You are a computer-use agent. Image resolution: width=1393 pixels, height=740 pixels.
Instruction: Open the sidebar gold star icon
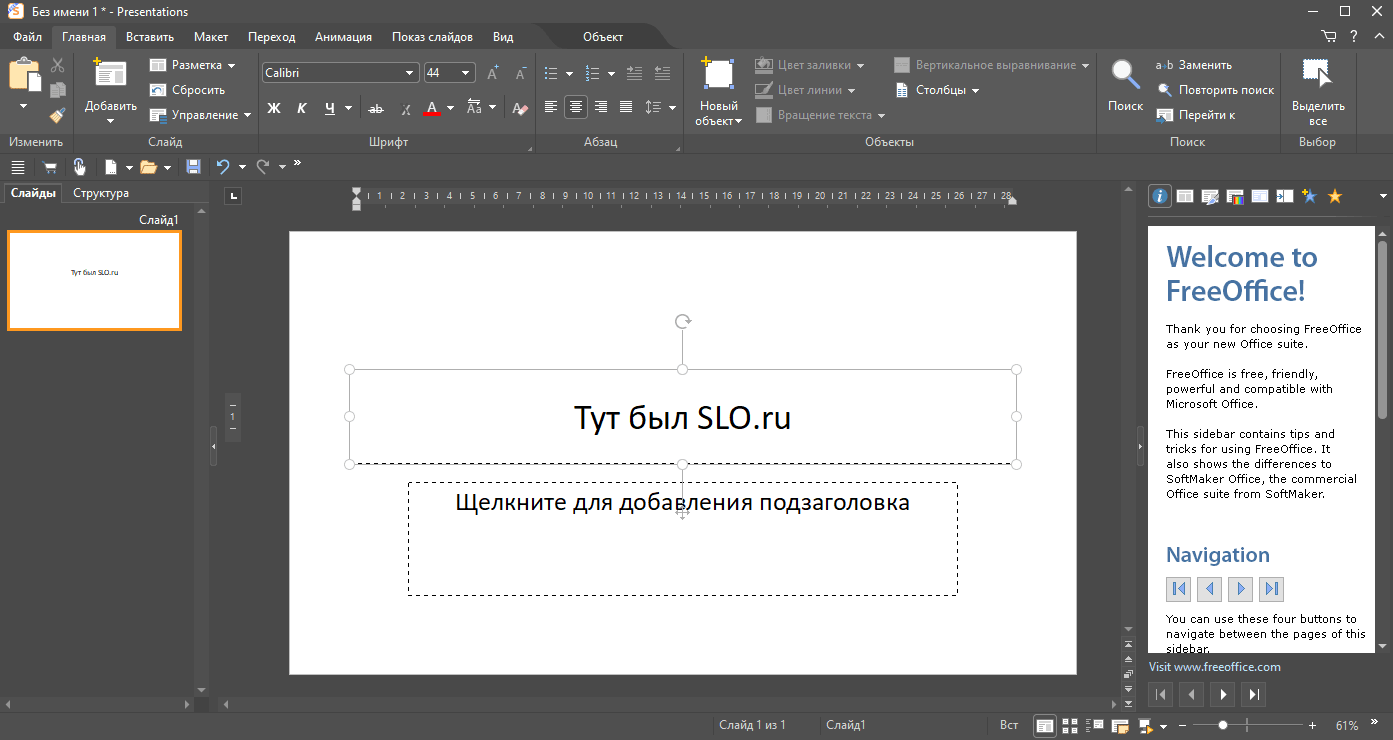(x=1335, y=197)
